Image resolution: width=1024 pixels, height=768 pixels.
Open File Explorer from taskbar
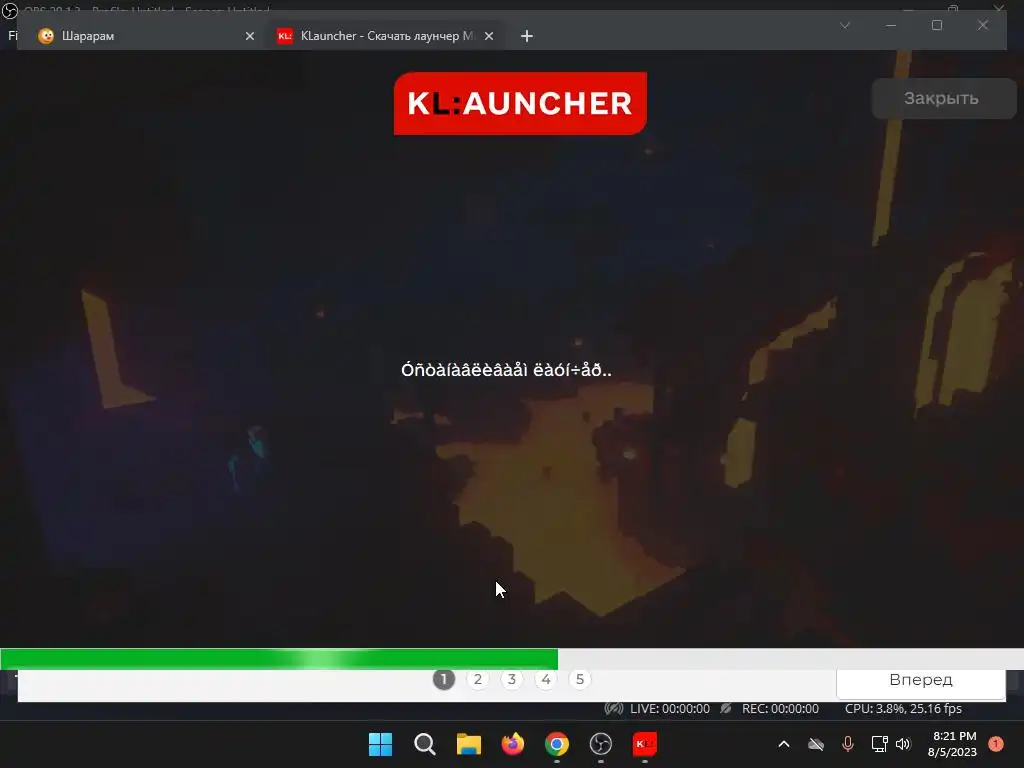click(468, 744)
